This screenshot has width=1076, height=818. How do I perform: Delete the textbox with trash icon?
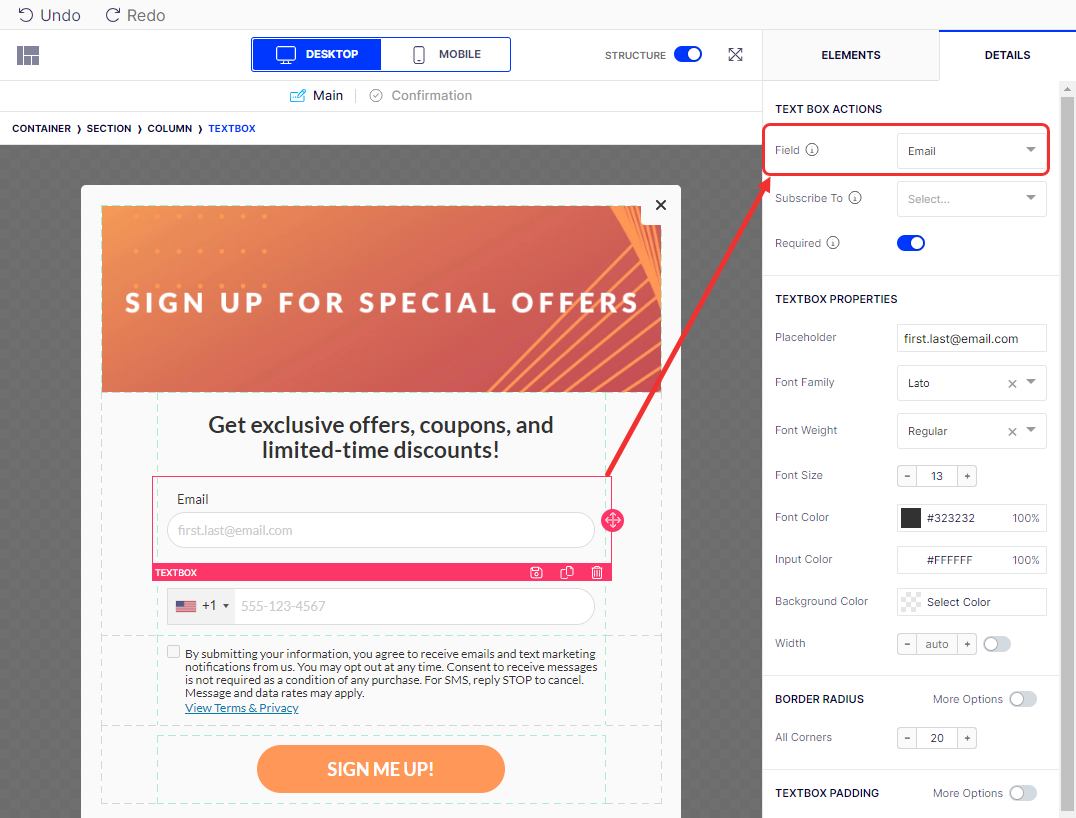pyautogui.click(x=597, y=572)
